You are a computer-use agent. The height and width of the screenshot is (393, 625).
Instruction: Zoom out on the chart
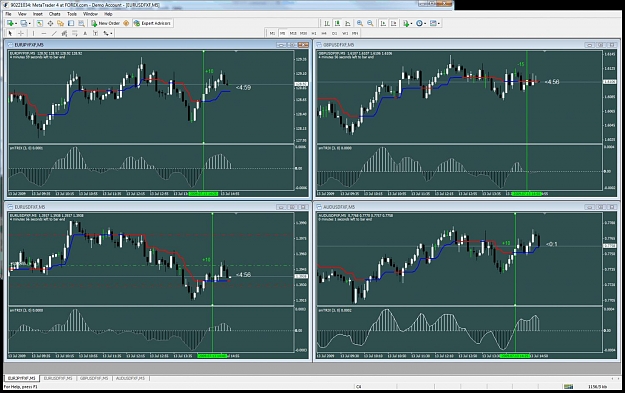click(x=370, y=23)
